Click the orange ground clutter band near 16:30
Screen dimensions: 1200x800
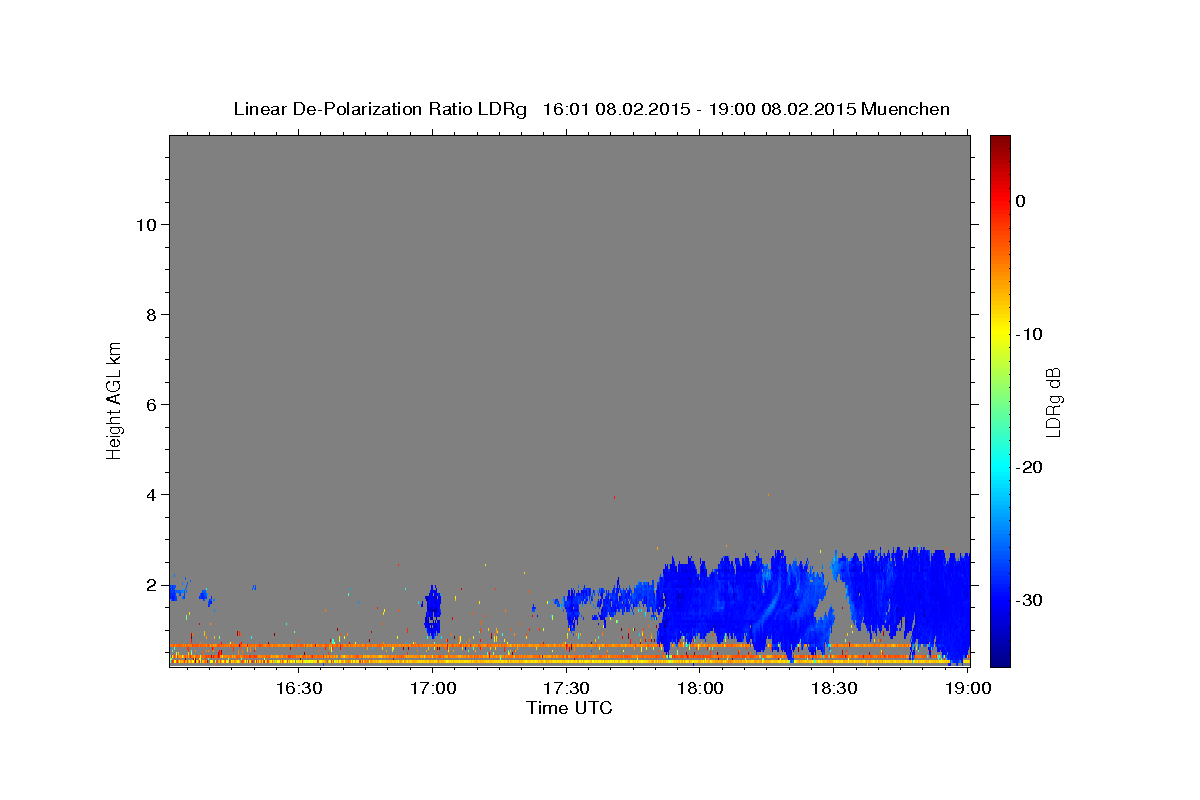pyautogui.click(x=300, y=646)
